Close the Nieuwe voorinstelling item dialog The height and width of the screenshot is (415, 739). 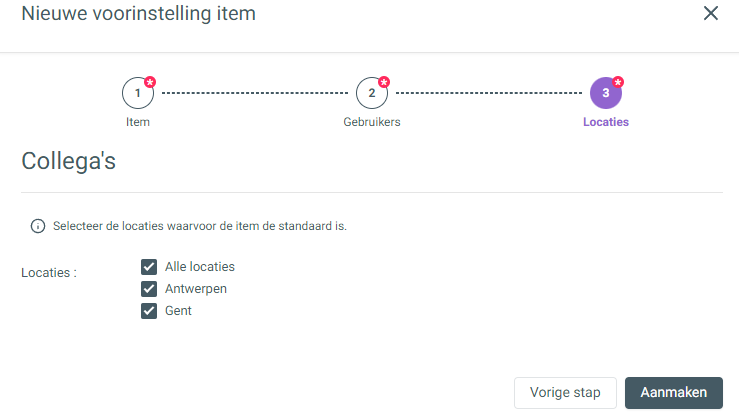pos(711,13)
